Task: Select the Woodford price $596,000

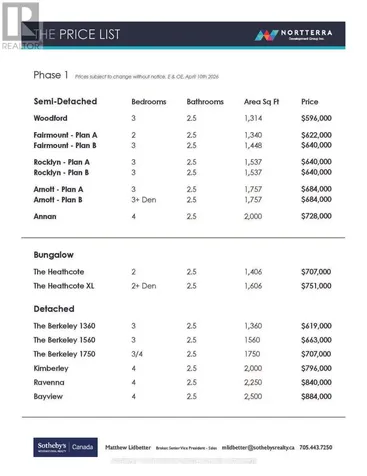Action: tap(316, 118)
